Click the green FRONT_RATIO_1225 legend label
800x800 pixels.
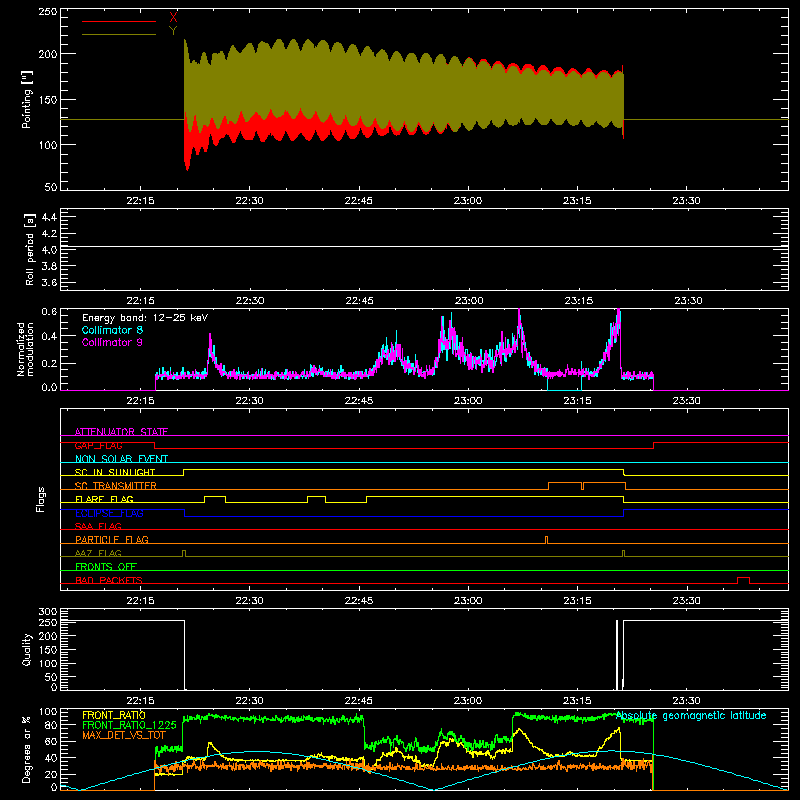pyautogui.click(x=129, y=725)
